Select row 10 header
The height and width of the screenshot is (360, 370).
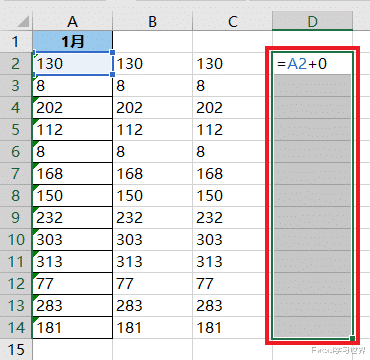pyautogui.click(x=16, y=239)
